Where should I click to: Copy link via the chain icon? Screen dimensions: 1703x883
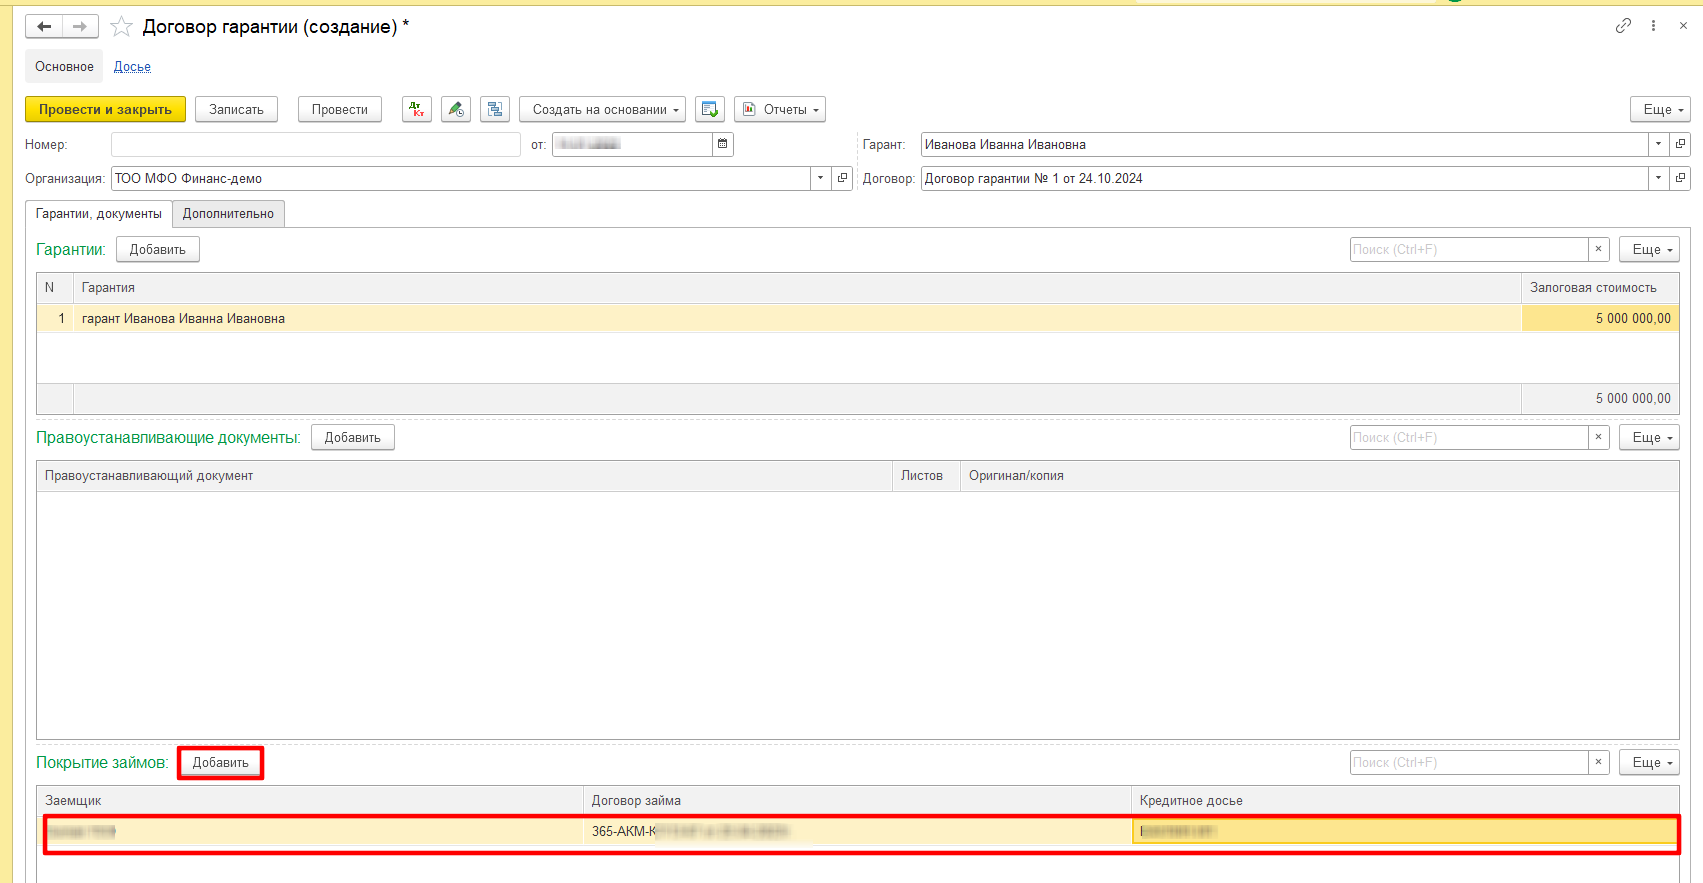(x=1623, y=26)
